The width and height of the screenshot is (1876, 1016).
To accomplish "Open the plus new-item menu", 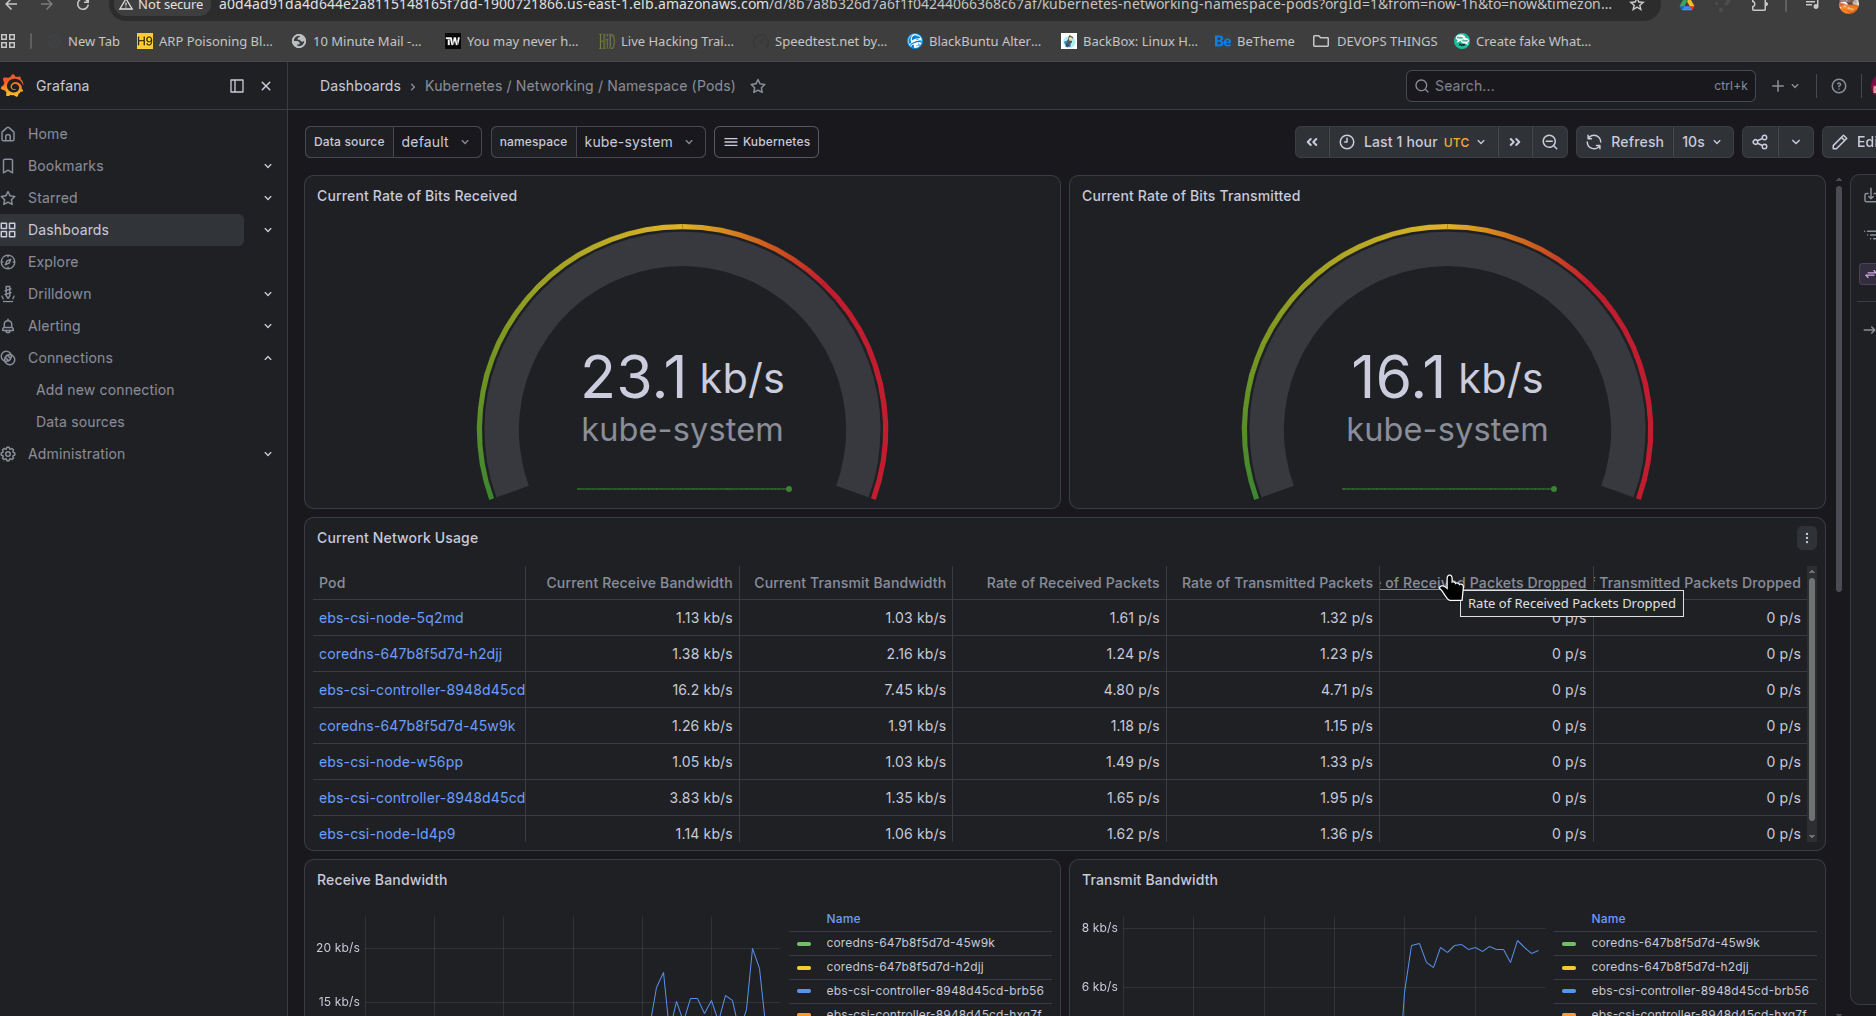I will 1785,86.
